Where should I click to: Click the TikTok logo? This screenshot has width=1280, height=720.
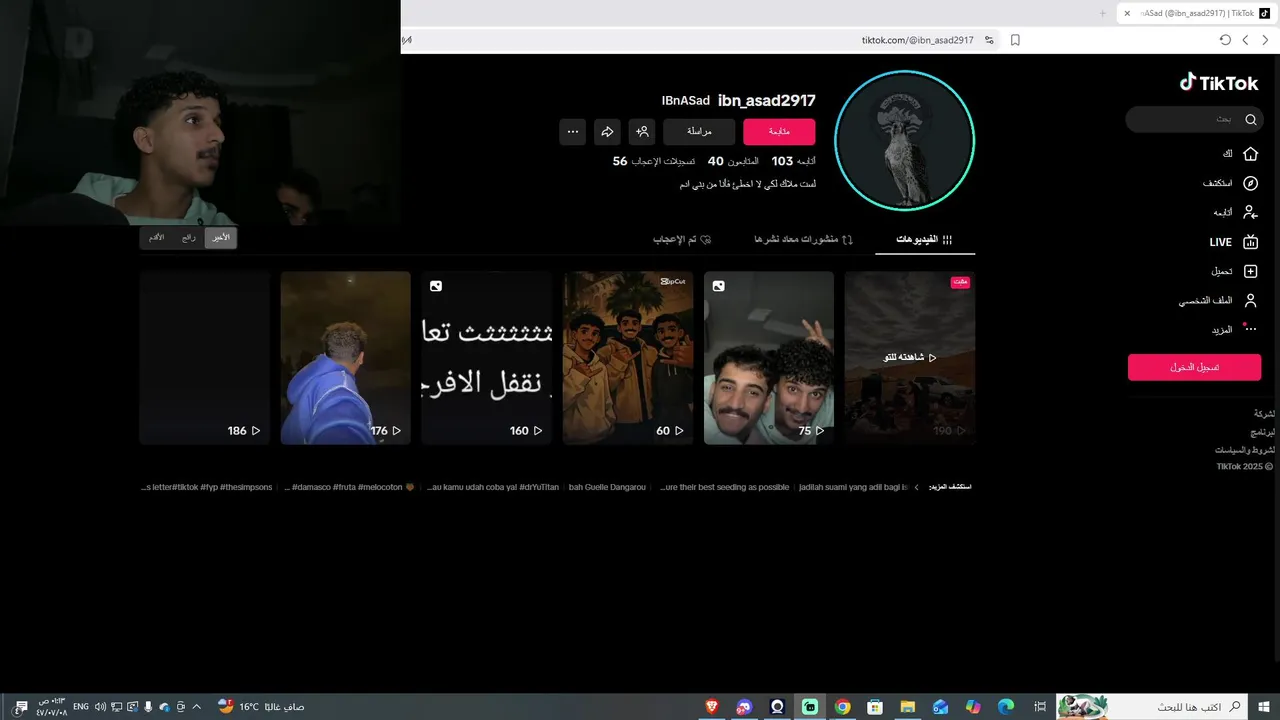(x=1219, y=83)
